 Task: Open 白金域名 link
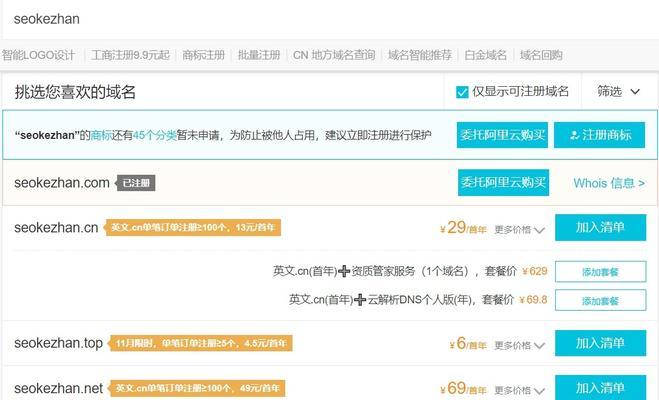click(x=485, y=55)
